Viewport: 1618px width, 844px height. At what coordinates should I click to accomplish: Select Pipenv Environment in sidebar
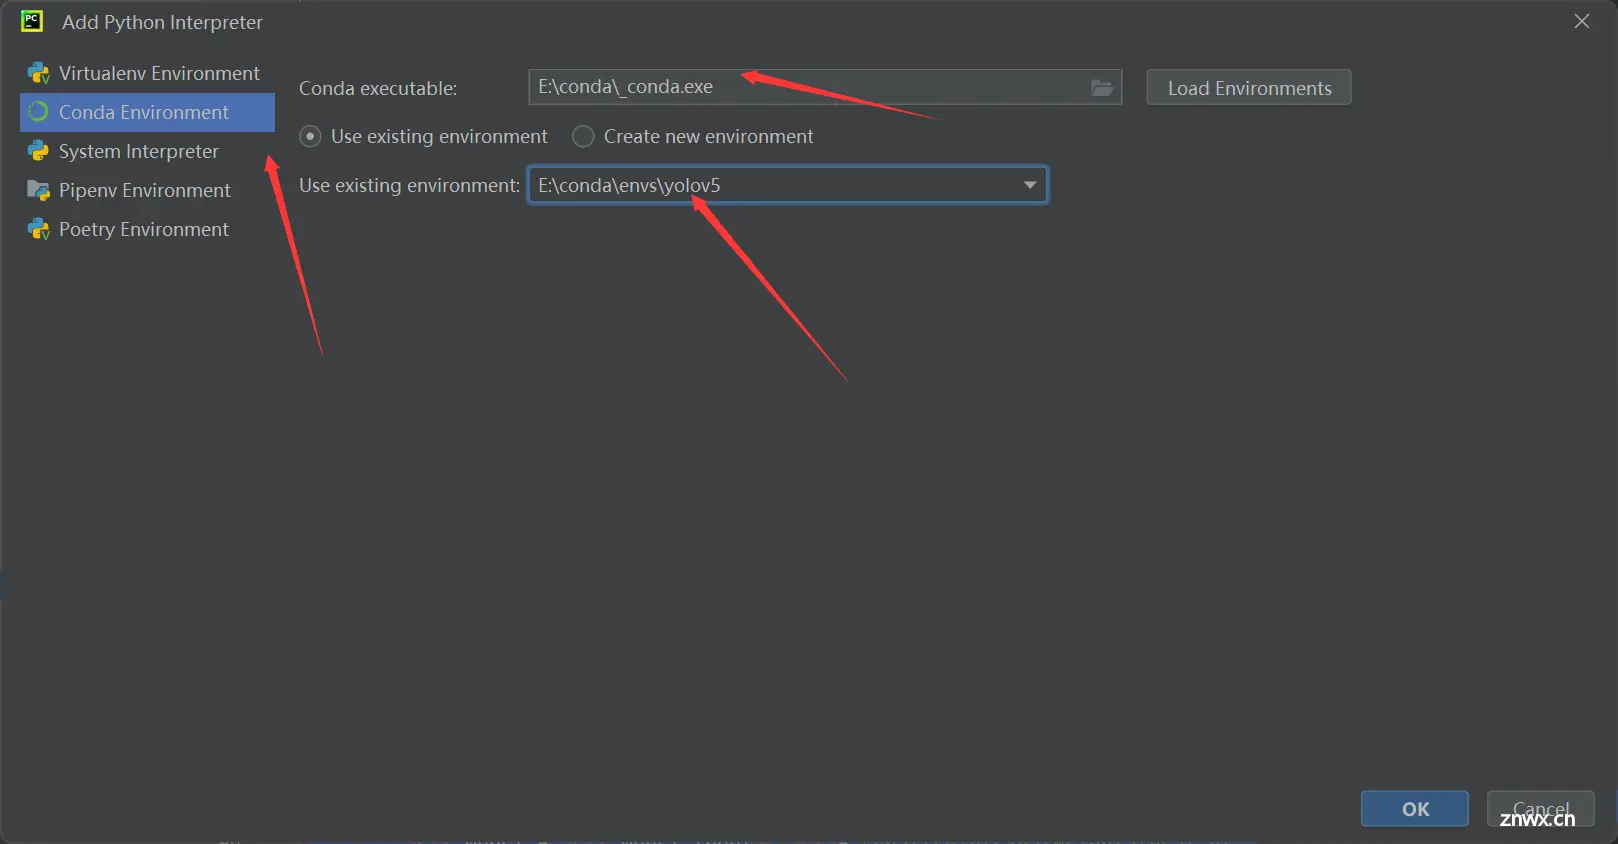click(147, 190)
